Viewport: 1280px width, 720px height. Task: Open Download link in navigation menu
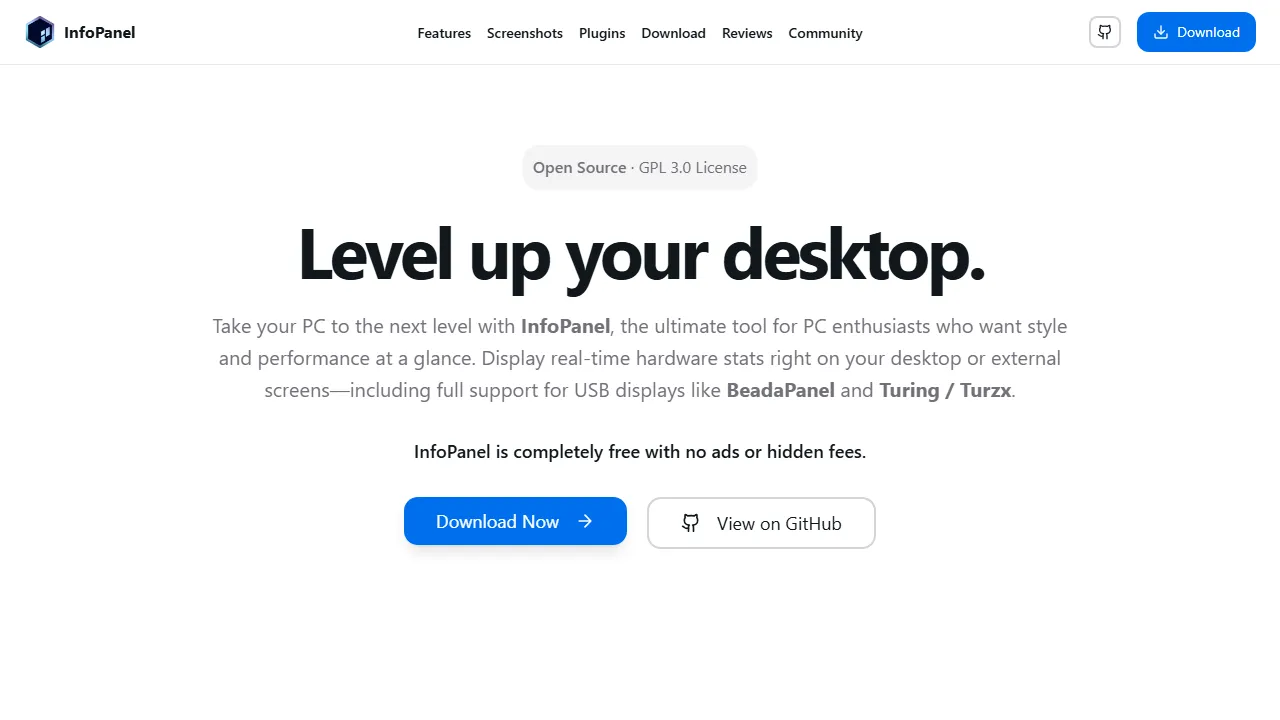[673, 33]
